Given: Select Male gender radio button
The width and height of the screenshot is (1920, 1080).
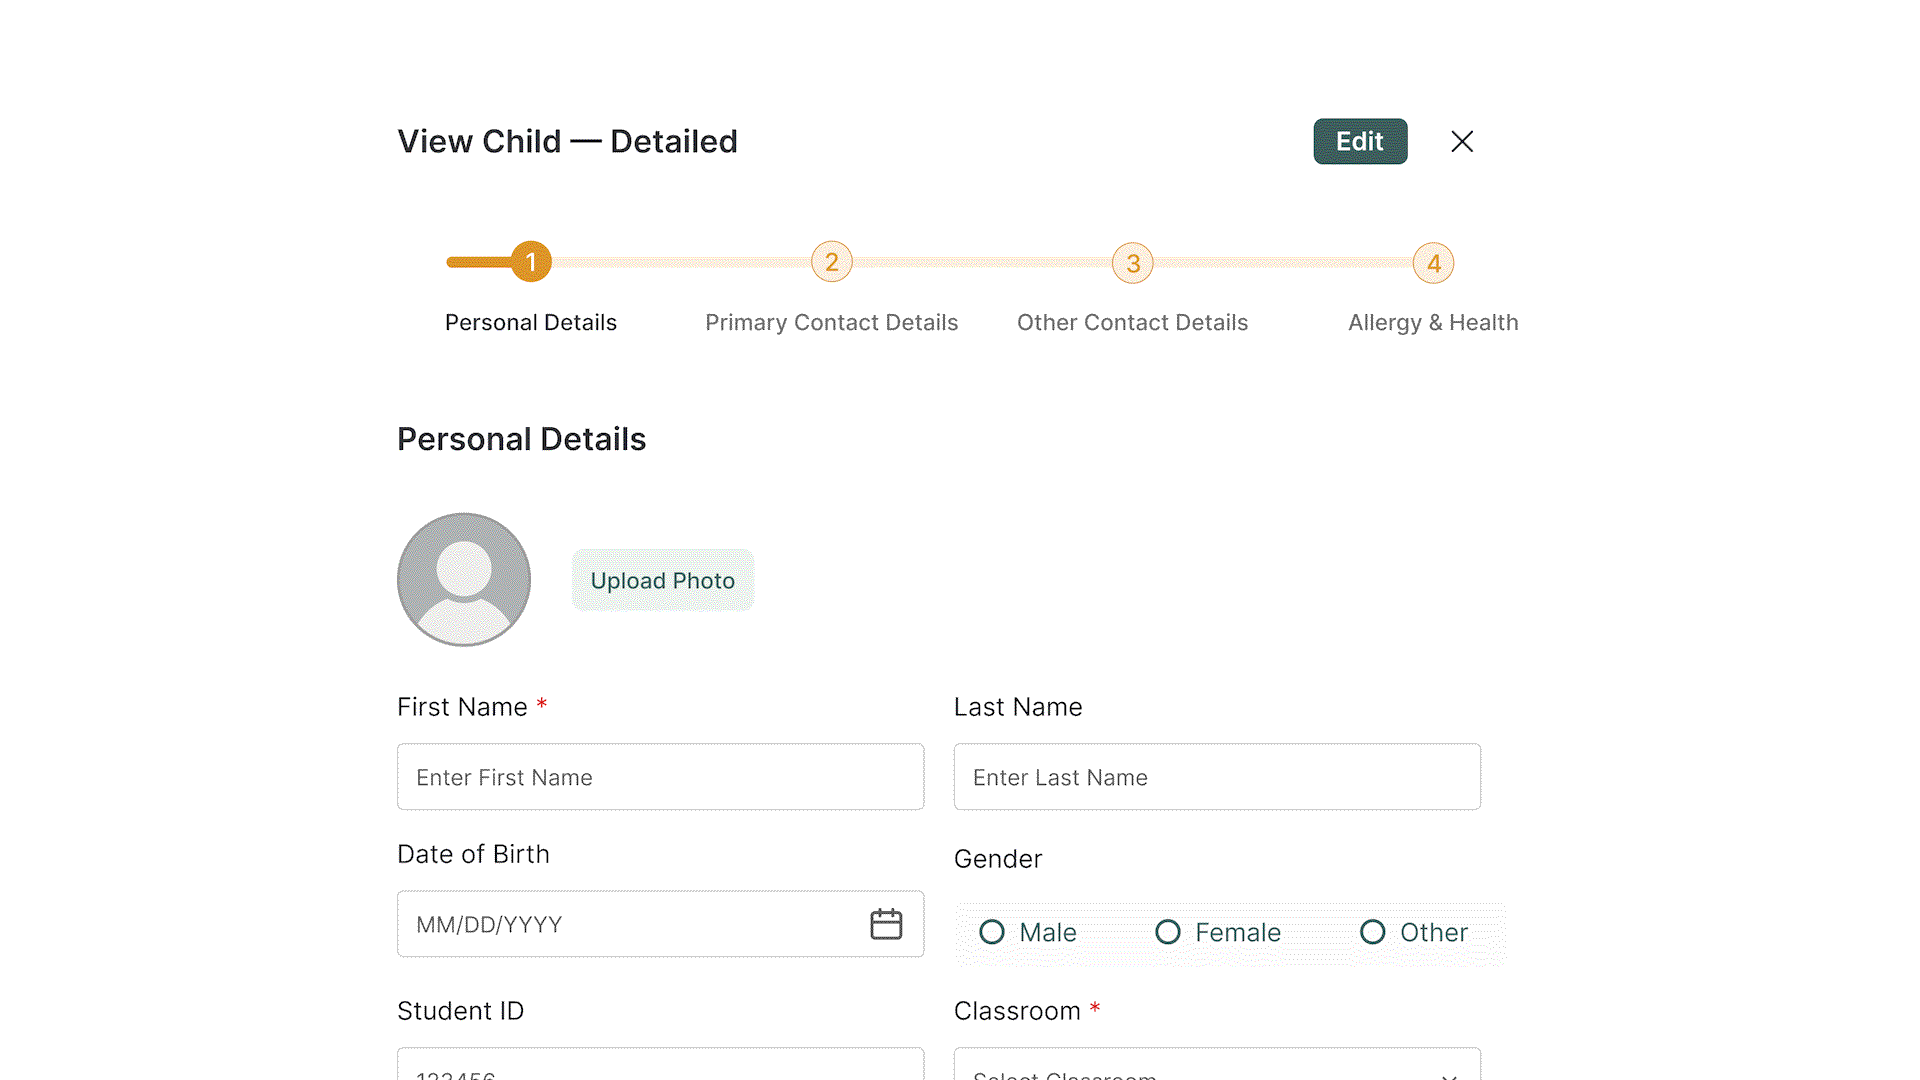Looking at the screenshot, I should (x=992, y=932).
